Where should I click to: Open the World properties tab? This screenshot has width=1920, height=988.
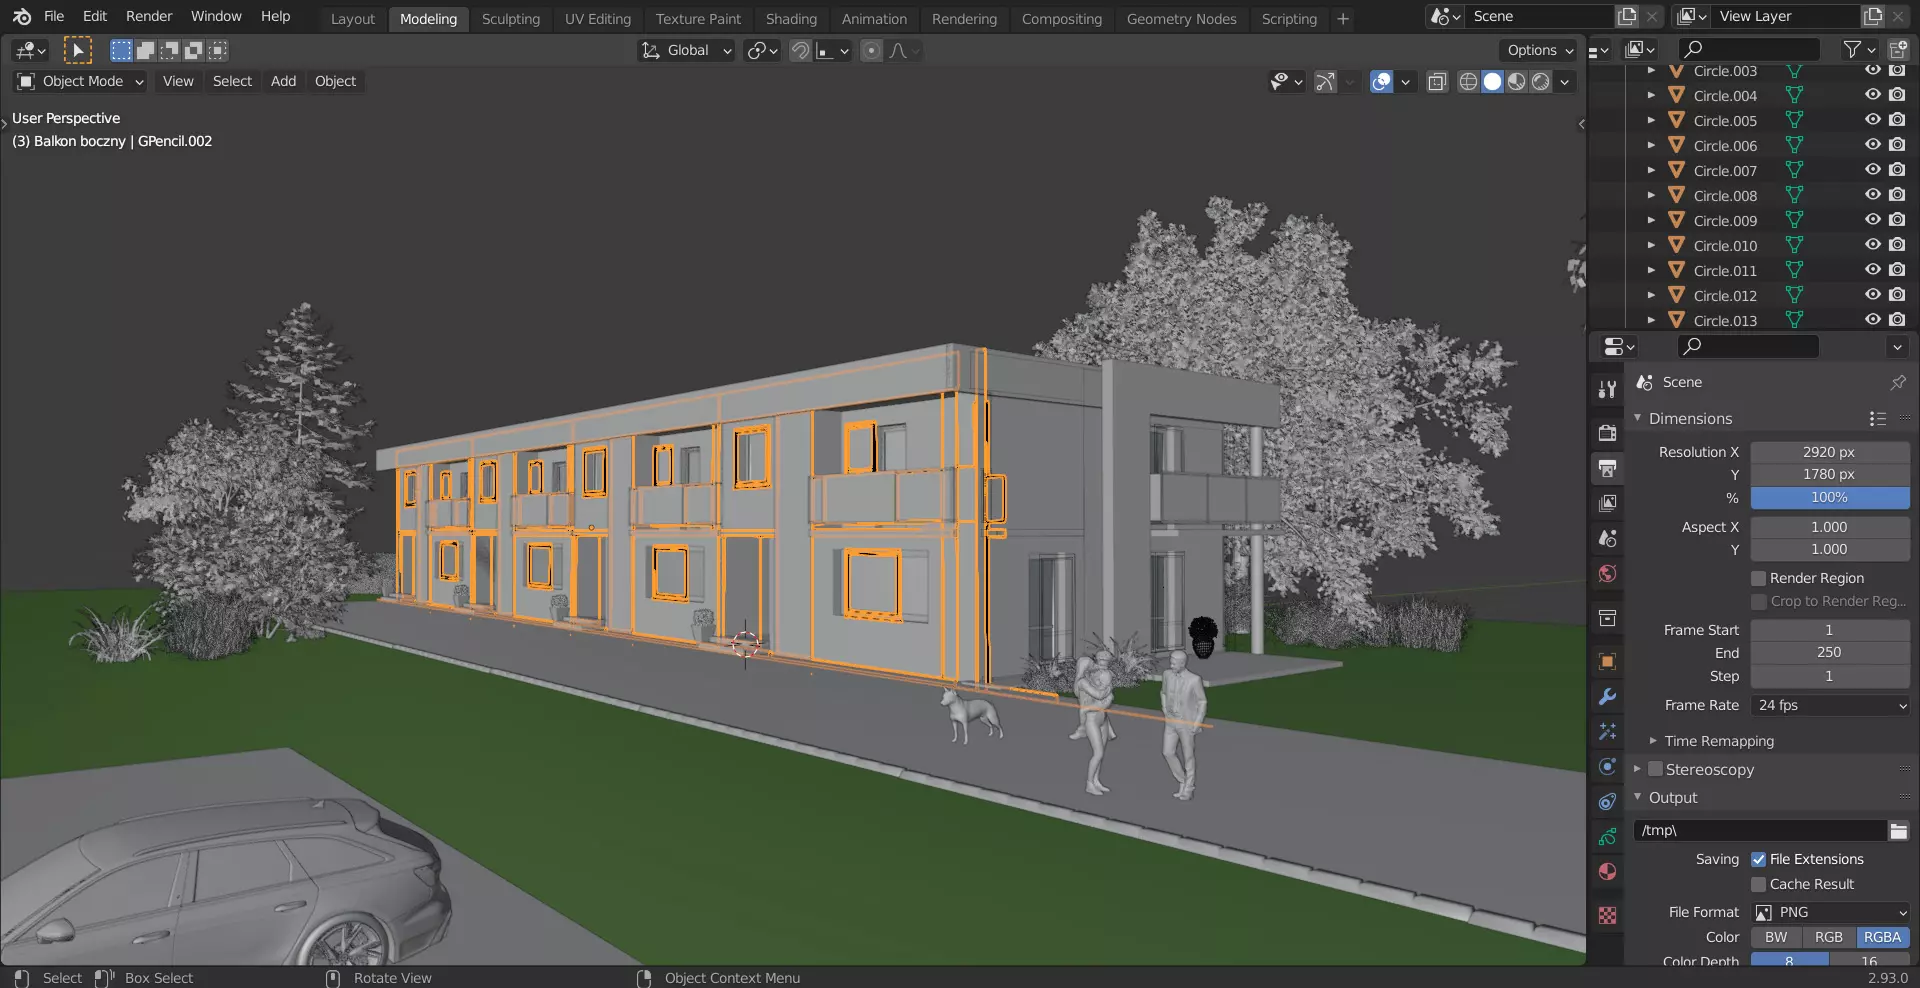[x=1607, y=574]
